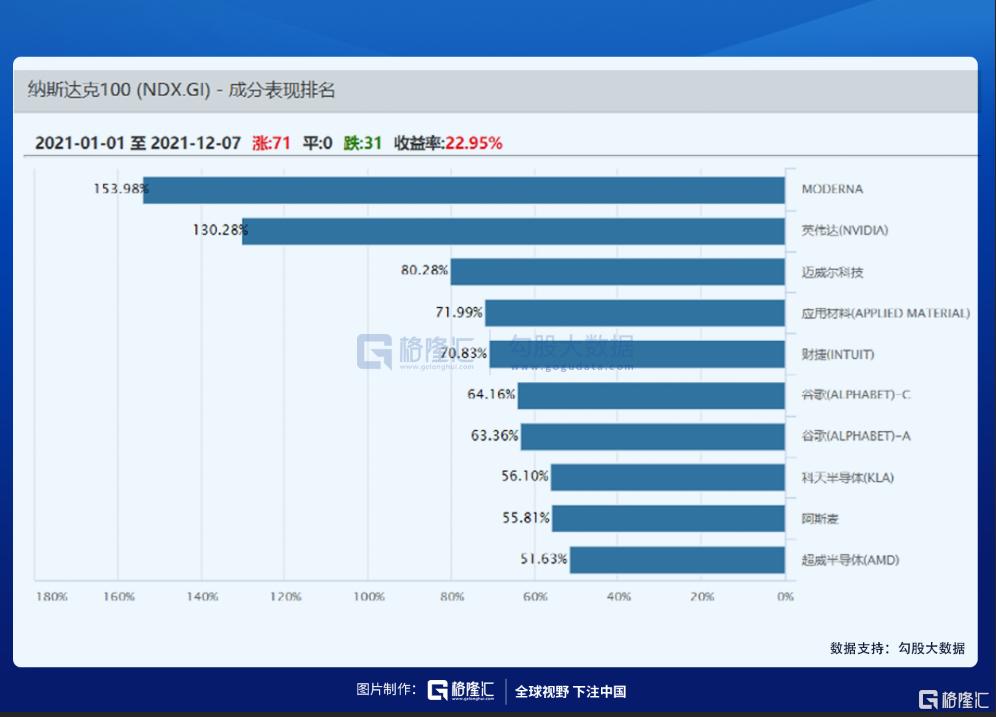Click the 160% axis tick label
Screen dimensions: 996x717
pyautogui.click(x=119, y=596)
